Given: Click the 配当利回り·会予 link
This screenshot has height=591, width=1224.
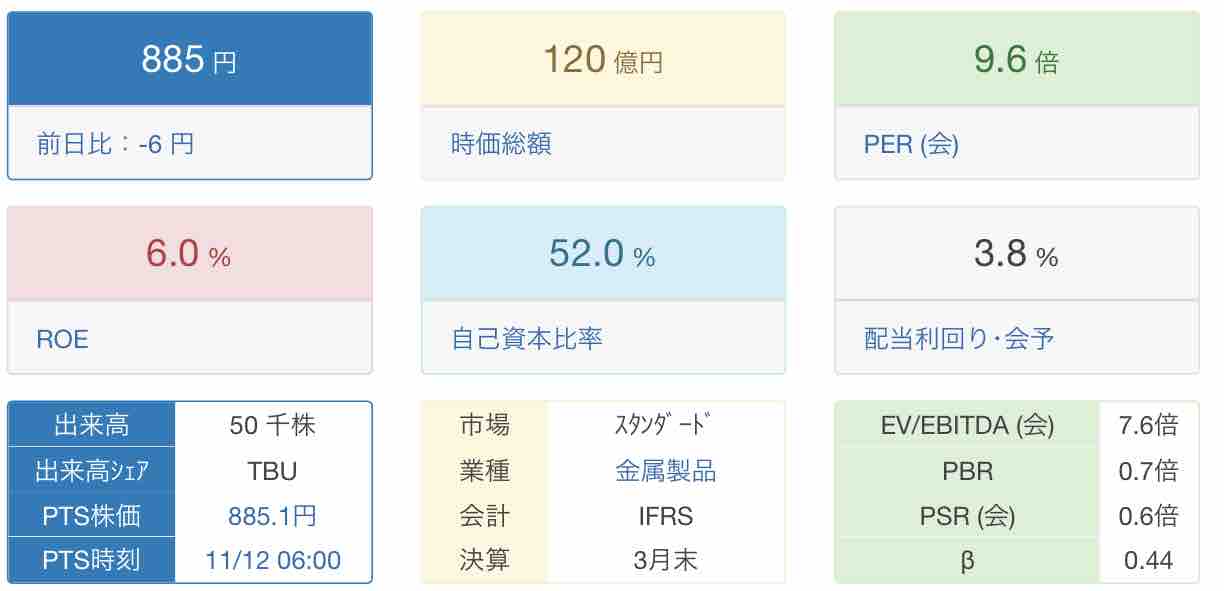Looking at the screenshot, I should pos(959,339).
